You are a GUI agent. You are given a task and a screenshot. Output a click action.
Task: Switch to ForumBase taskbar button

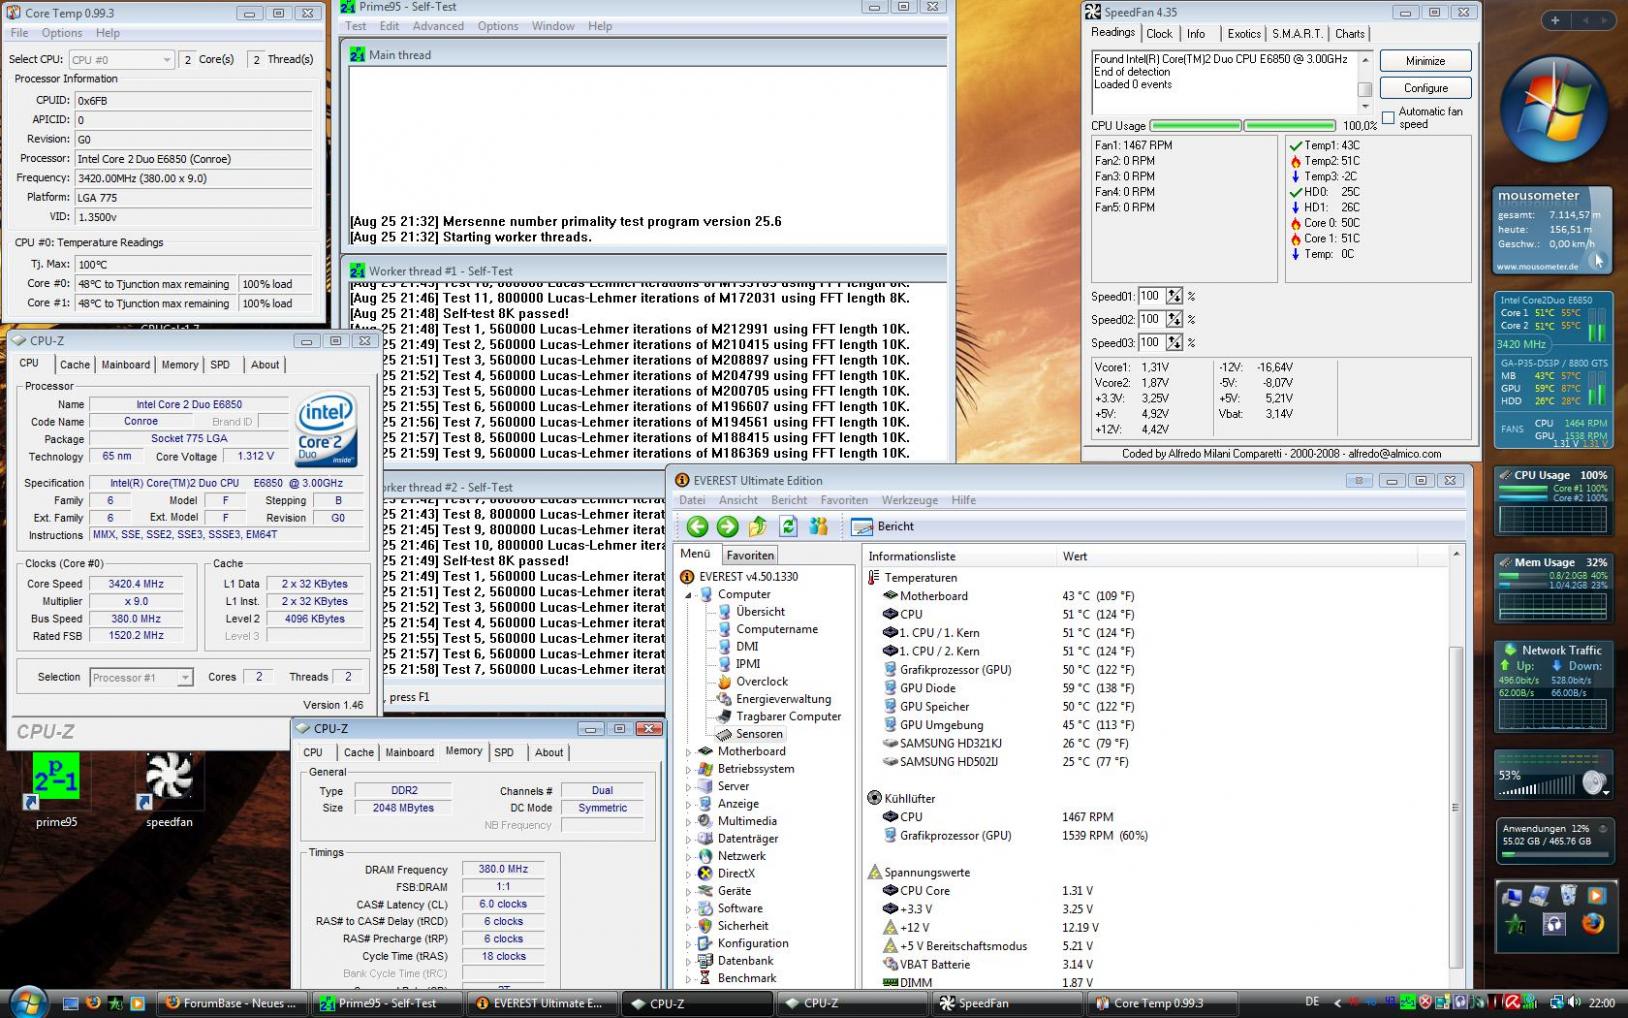point(231,1003)
